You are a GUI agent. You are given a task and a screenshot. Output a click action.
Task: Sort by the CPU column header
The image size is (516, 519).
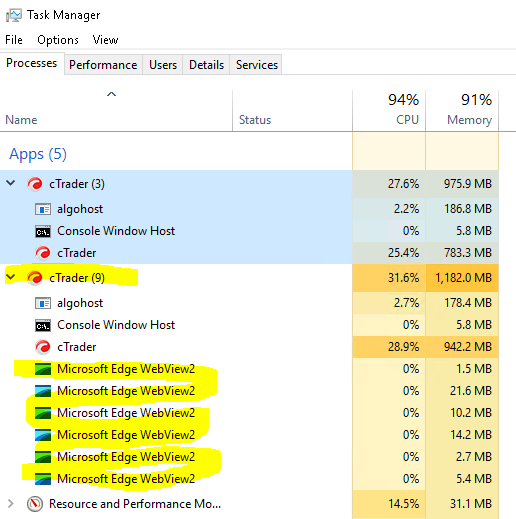pyautogui.click(x=389, y=110)
